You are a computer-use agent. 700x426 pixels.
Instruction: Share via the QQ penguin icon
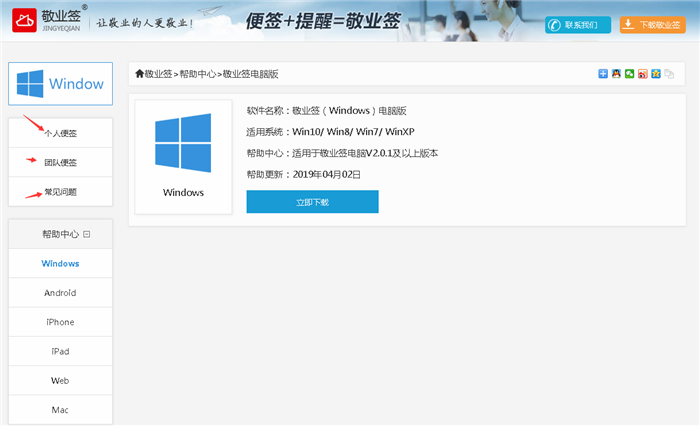pos(616,74)
